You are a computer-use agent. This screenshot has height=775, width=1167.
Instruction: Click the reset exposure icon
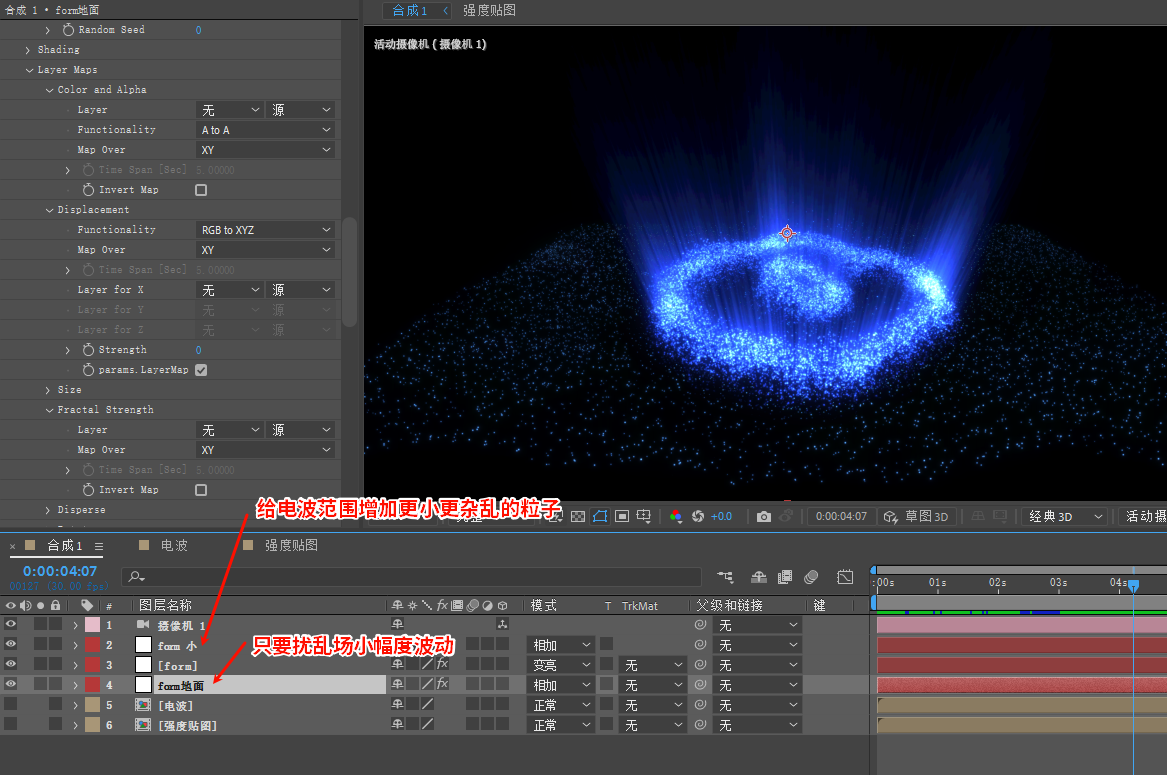coord(698,517)
